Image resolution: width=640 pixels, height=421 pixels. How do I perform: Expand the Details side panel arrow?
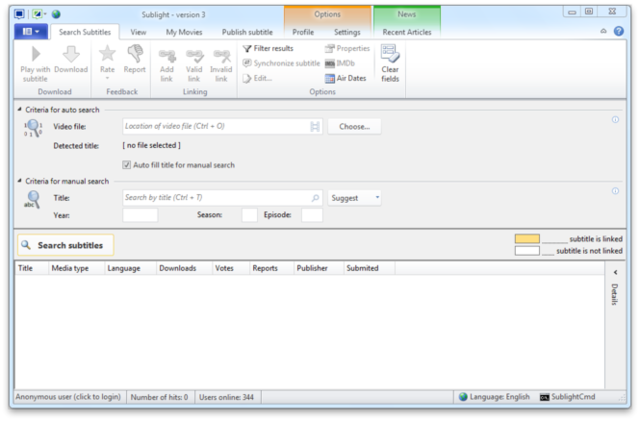click(x=615, y=272)
